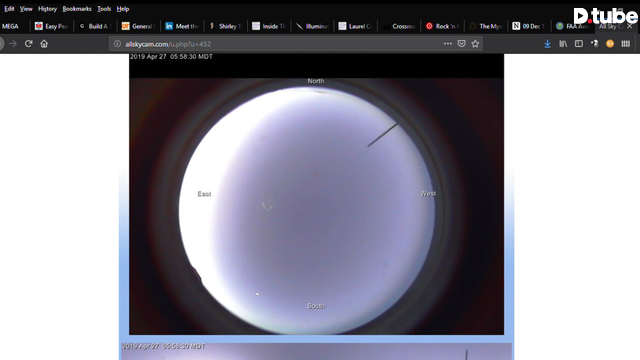Switch to the Inside Th tab
Image resolution: width=640 pixels, height=360 pixels.
(x=269, y=26)
